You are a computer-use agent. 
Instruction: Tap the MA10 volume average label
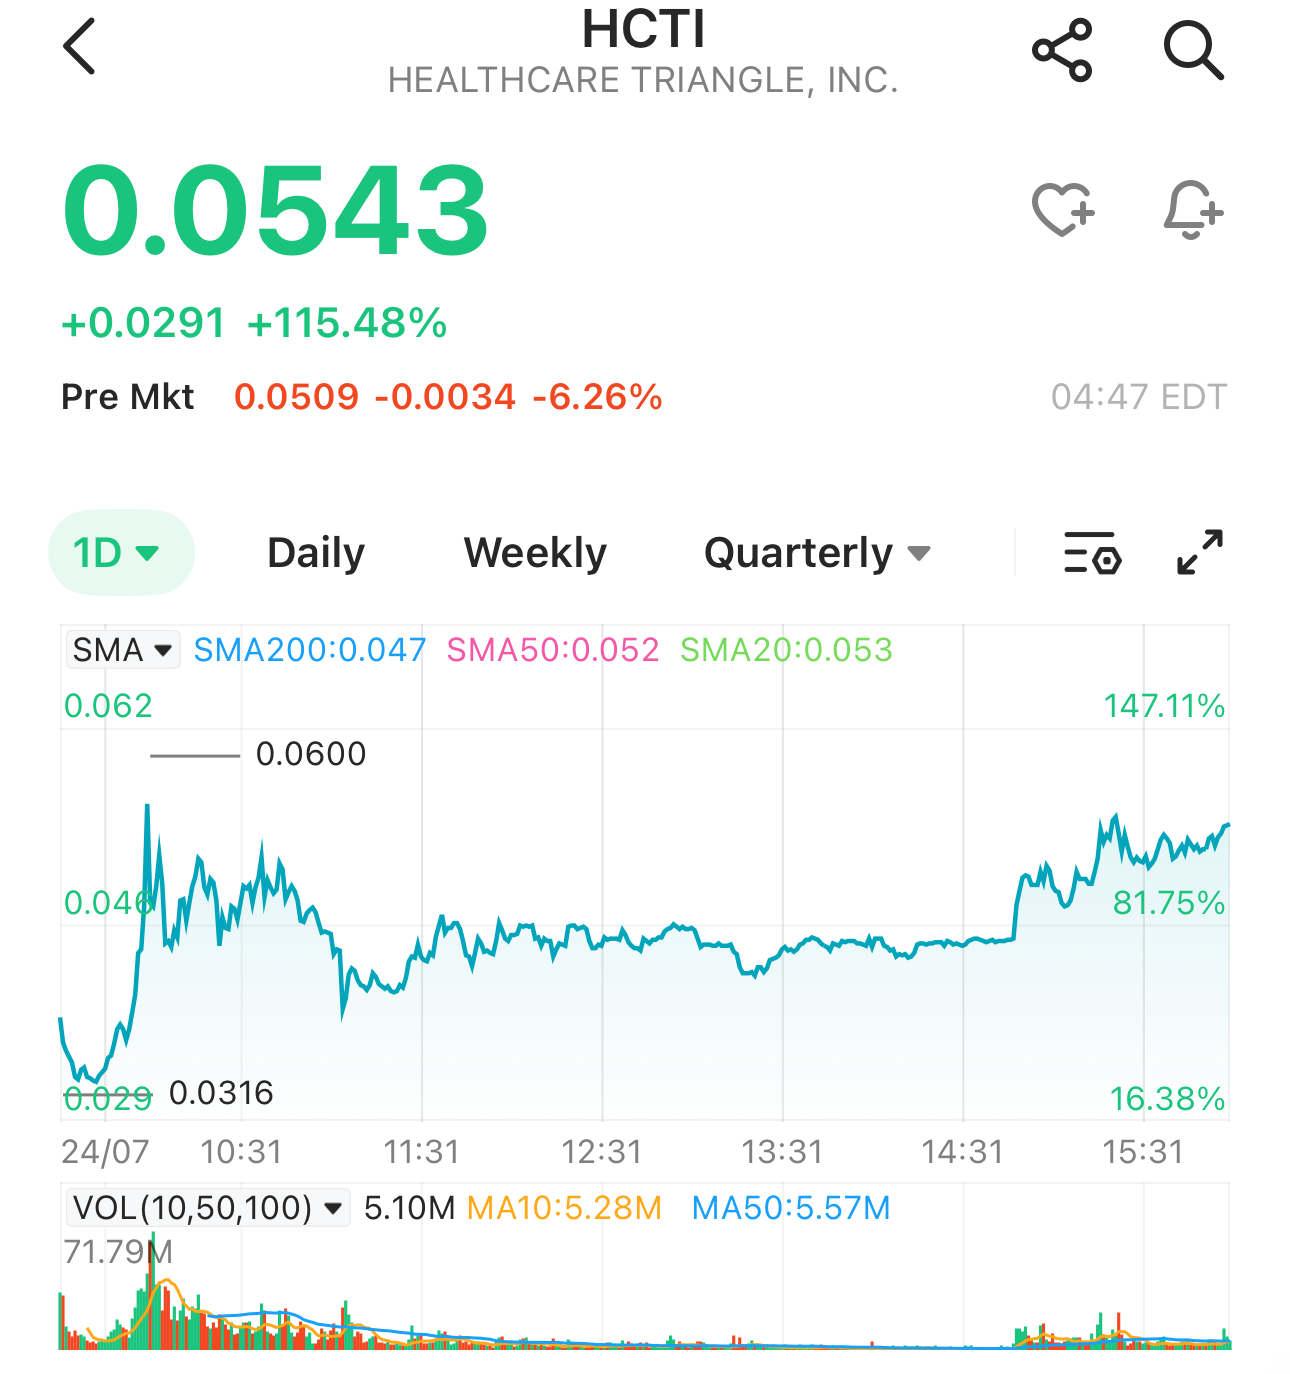(564, 1208)
